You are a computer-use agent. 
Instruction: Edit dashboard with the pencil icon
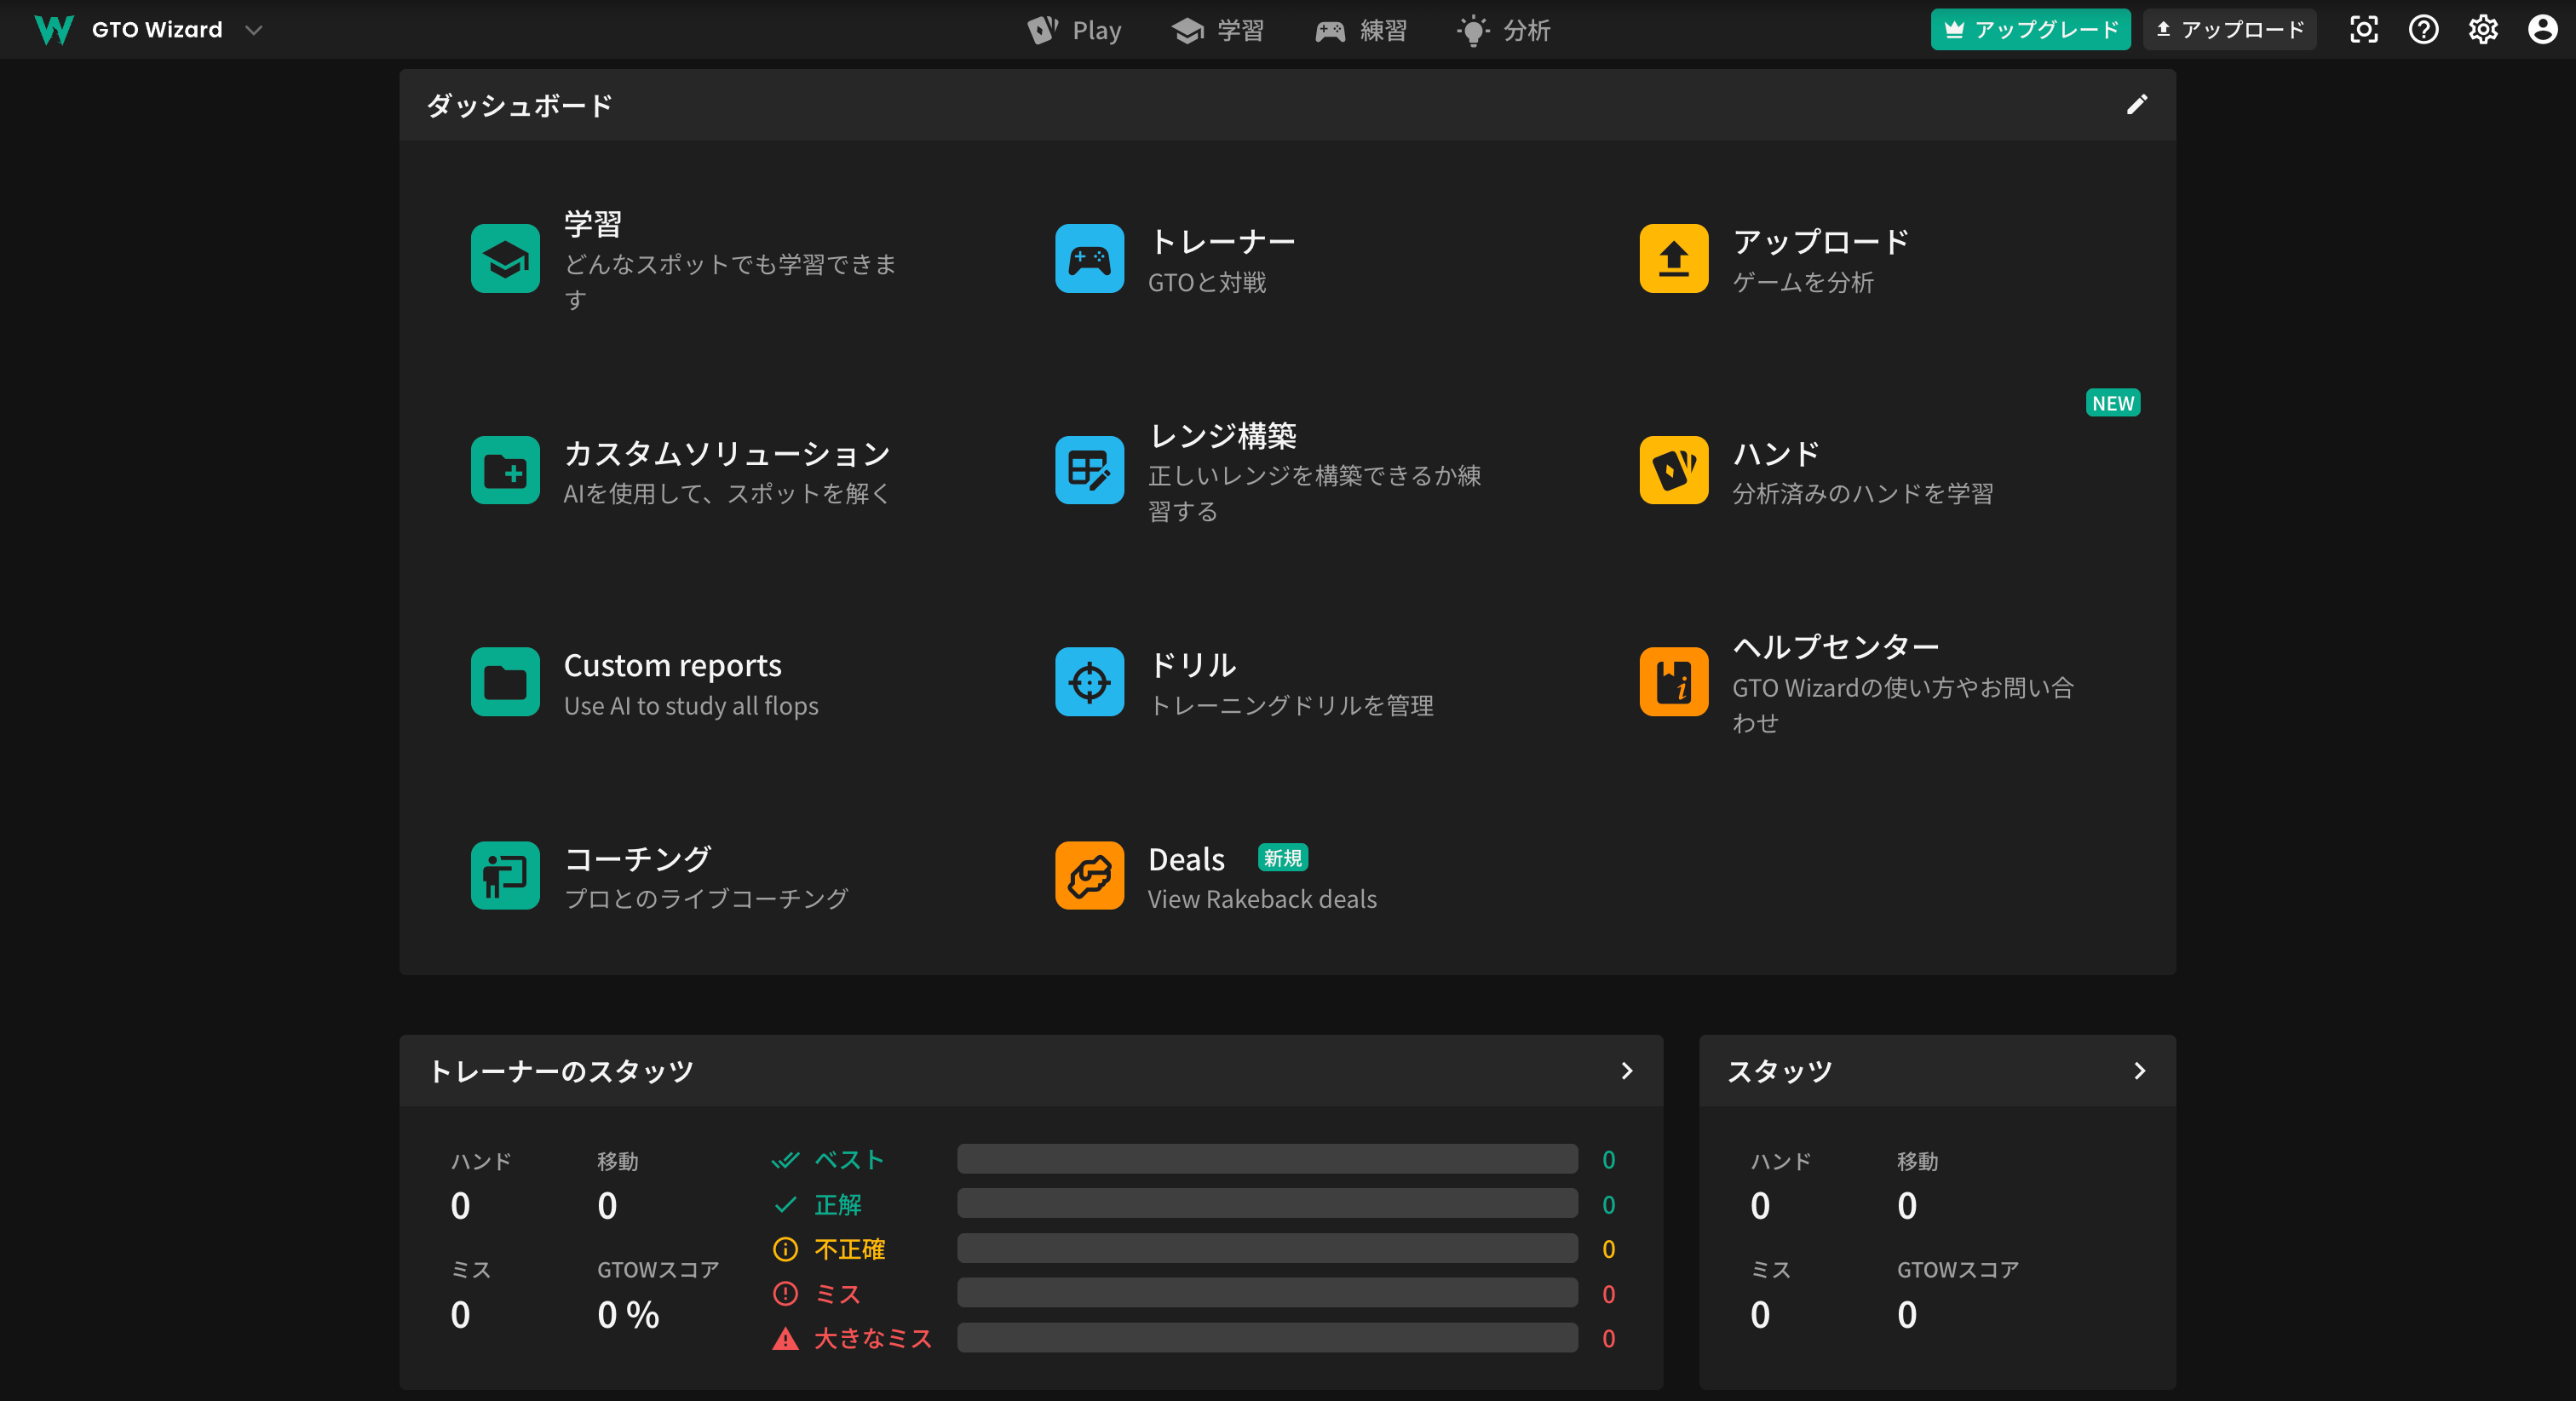pos(2136,105)
